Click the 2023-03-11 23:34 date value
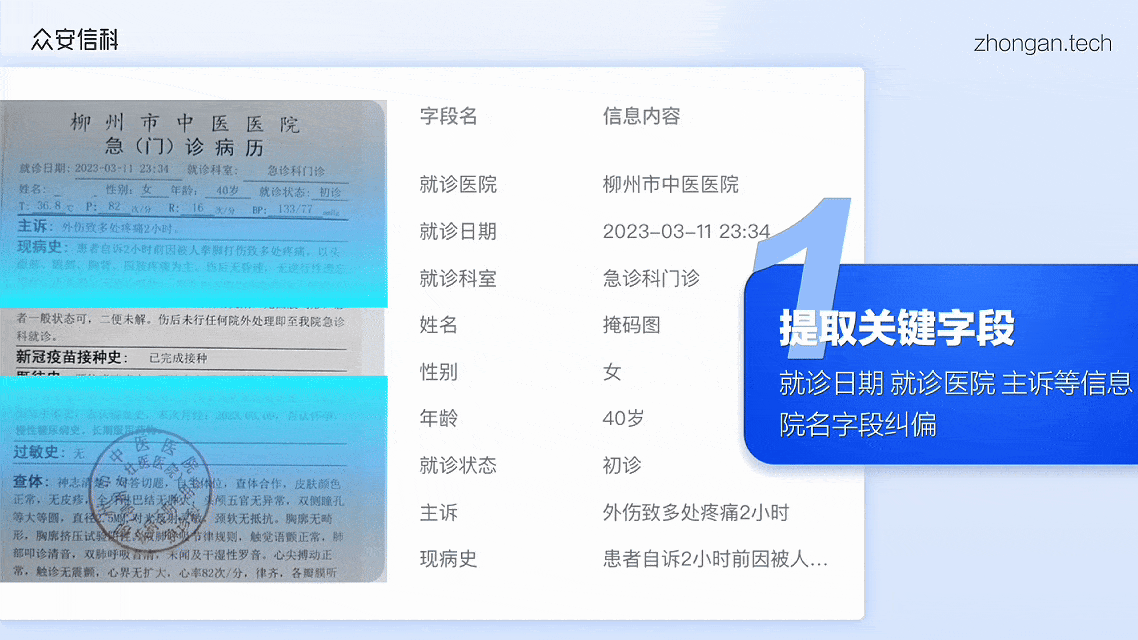Viewport: 1138px width, 640px height. tap(685, 232)
